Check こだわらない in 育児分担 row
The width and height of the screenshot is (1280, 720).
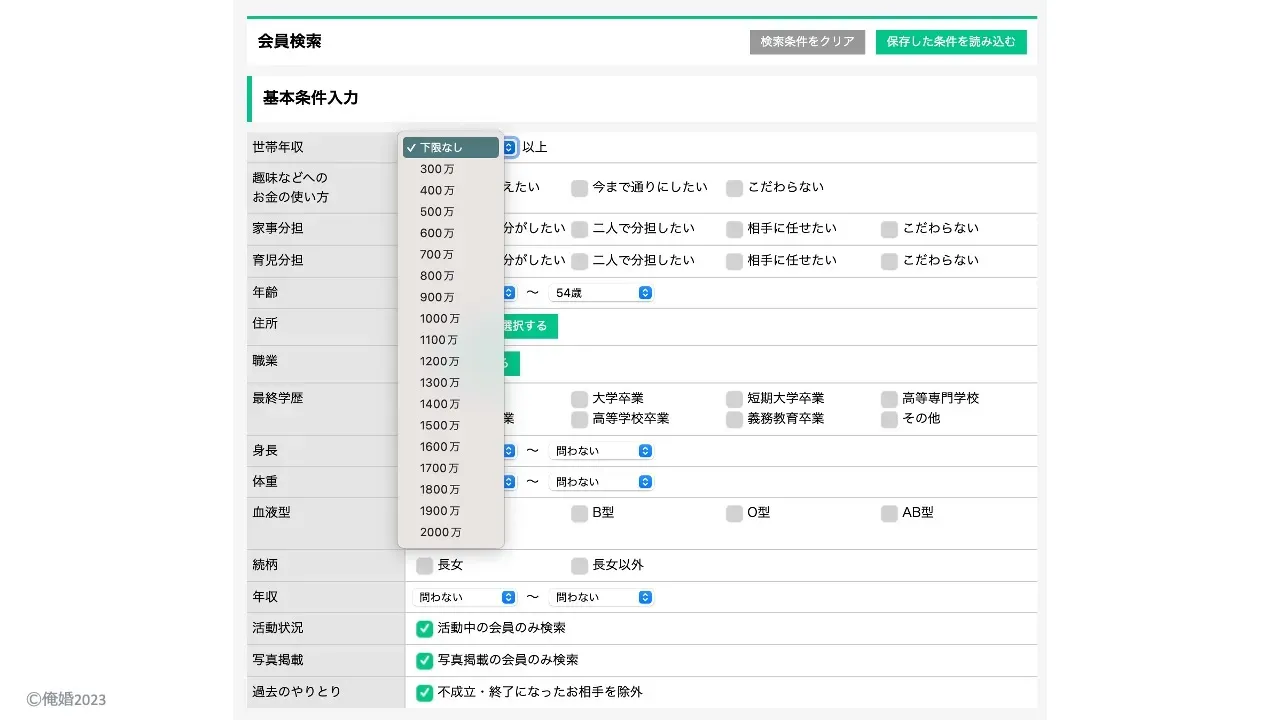[x=890, y=261]
